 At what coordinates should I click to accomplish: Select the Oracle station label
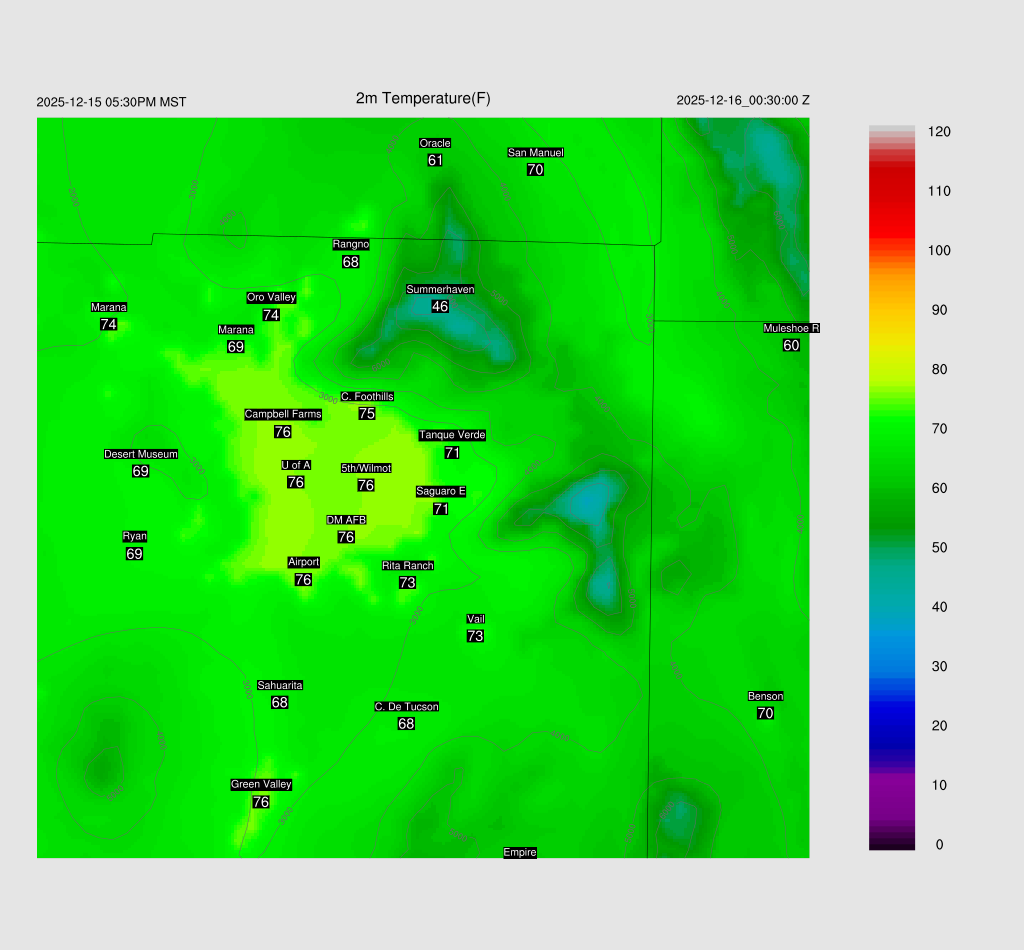tap(435, 143)
